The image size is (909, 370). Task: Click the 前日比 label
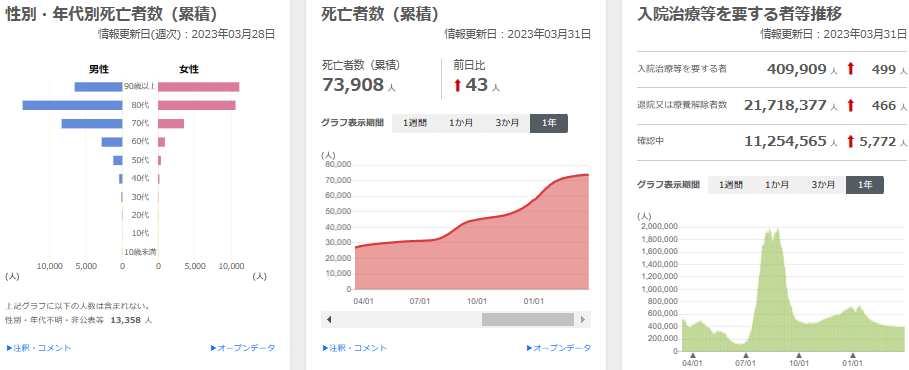click(x=468, y=66)
